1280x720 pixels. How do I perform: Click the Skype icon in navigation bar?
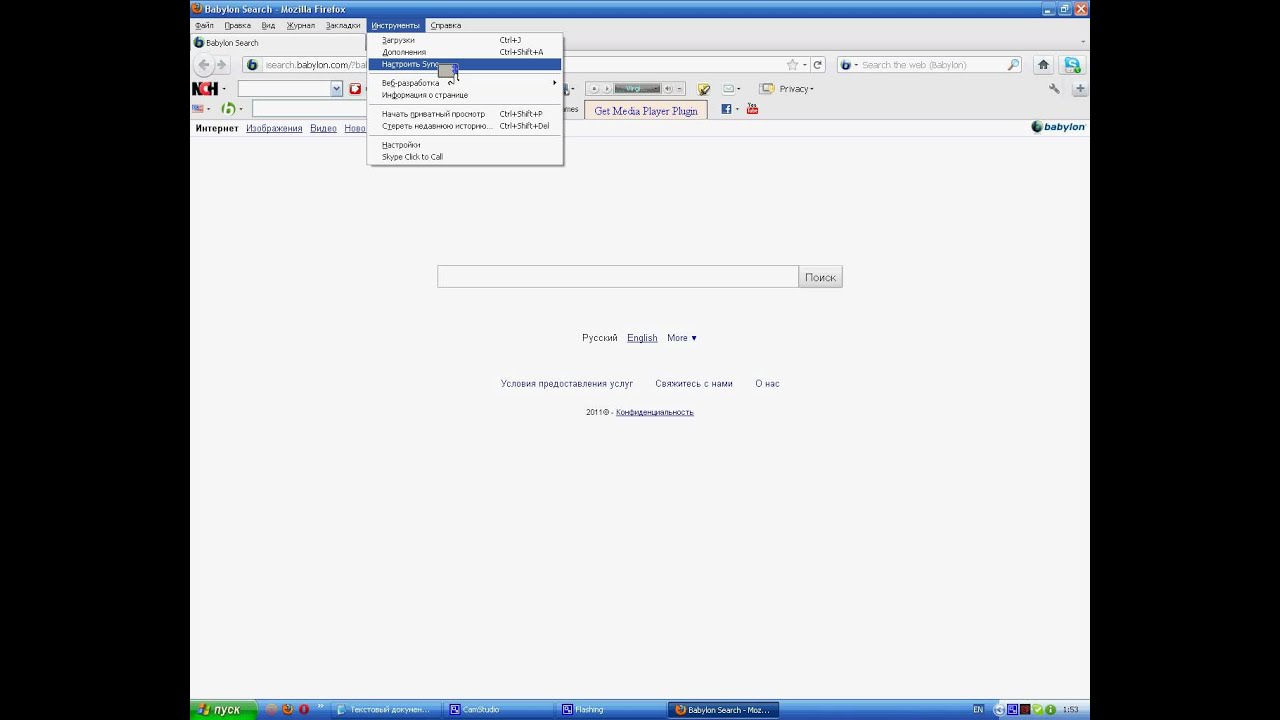(1072, 65)
